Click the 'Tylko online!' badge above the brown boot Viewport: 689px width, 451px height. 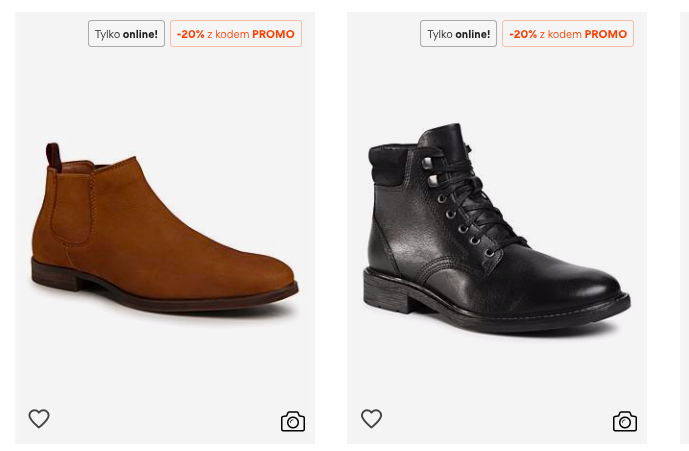click(126, 34)
